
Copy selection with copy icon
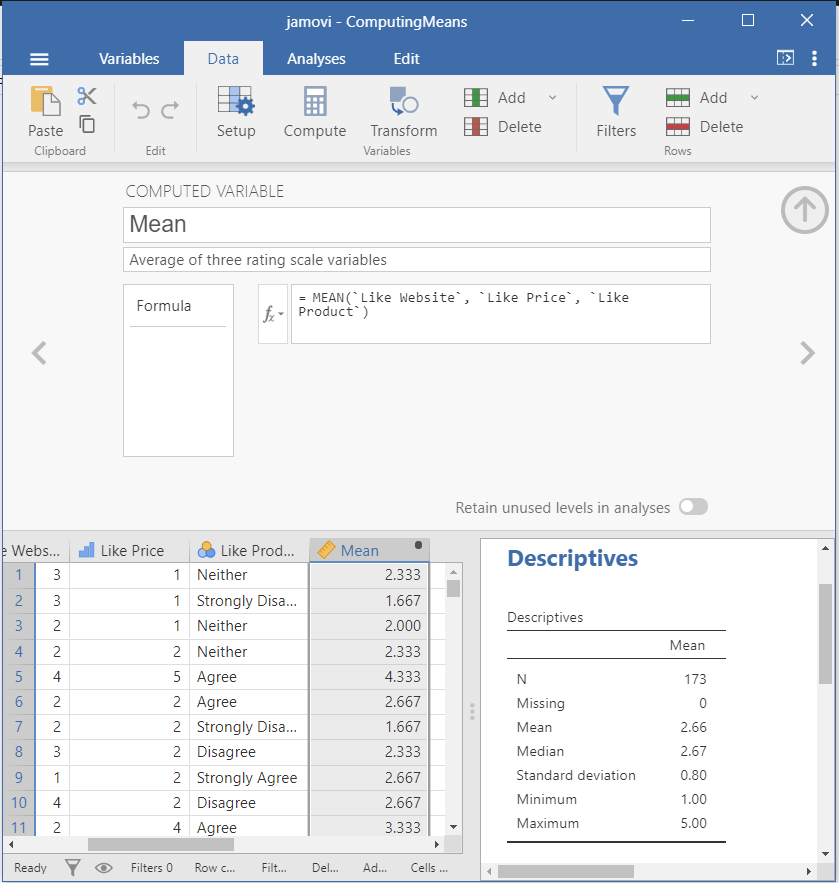87,123
